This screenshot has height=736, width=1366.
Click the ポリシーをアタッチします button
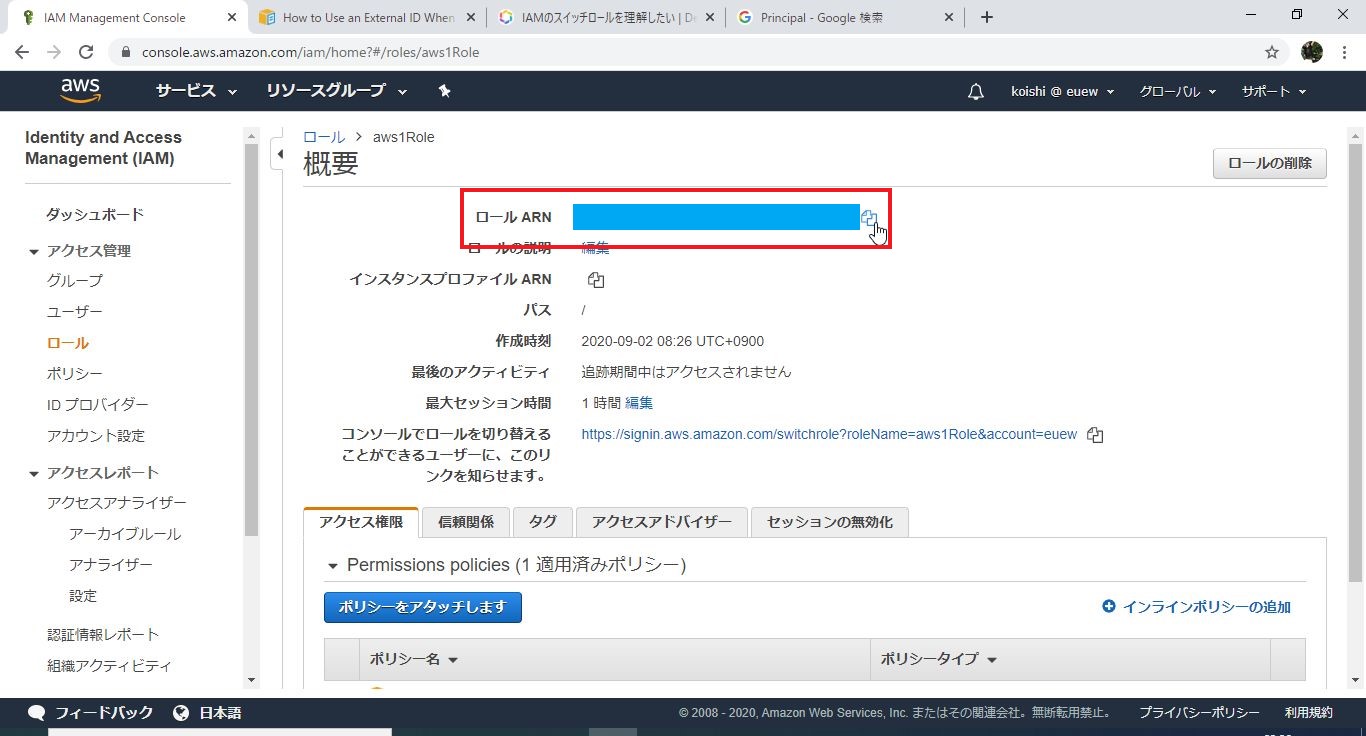[x=423, y=607]
